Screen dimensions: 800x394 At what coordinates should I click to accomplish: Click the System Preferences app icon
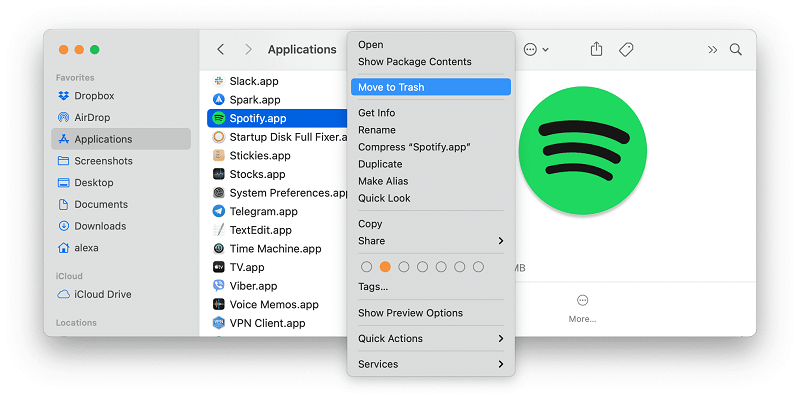click(x=219, y=192)
